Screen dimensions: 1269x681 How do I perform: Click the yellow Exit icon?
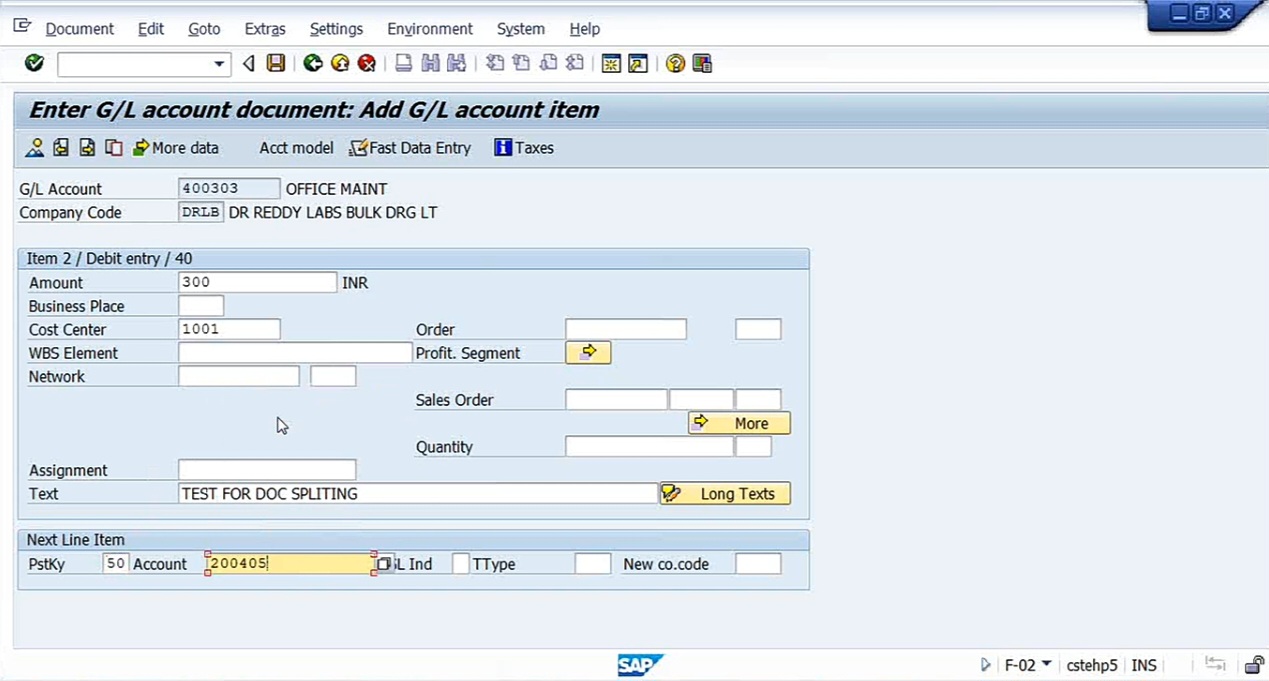coord(340,64)
